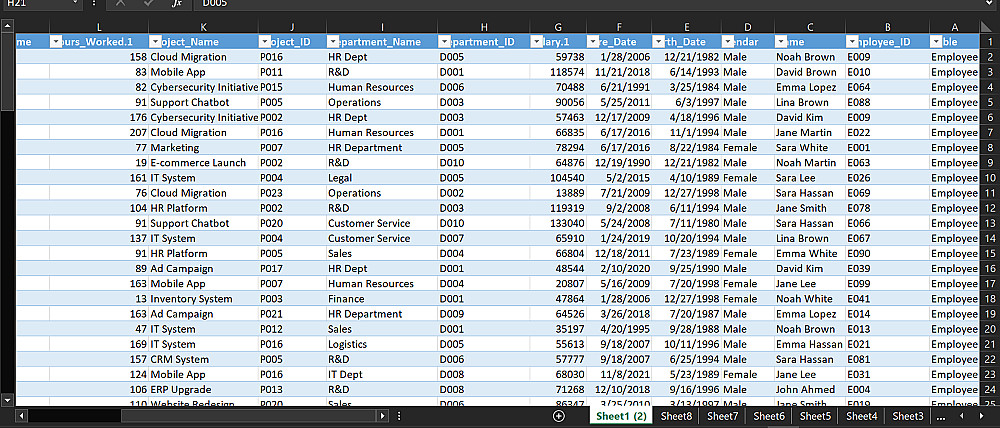Image resolution: width=1000 pixels, height=428 pixels.
Task: Select column G header
Action: point(558,26)
